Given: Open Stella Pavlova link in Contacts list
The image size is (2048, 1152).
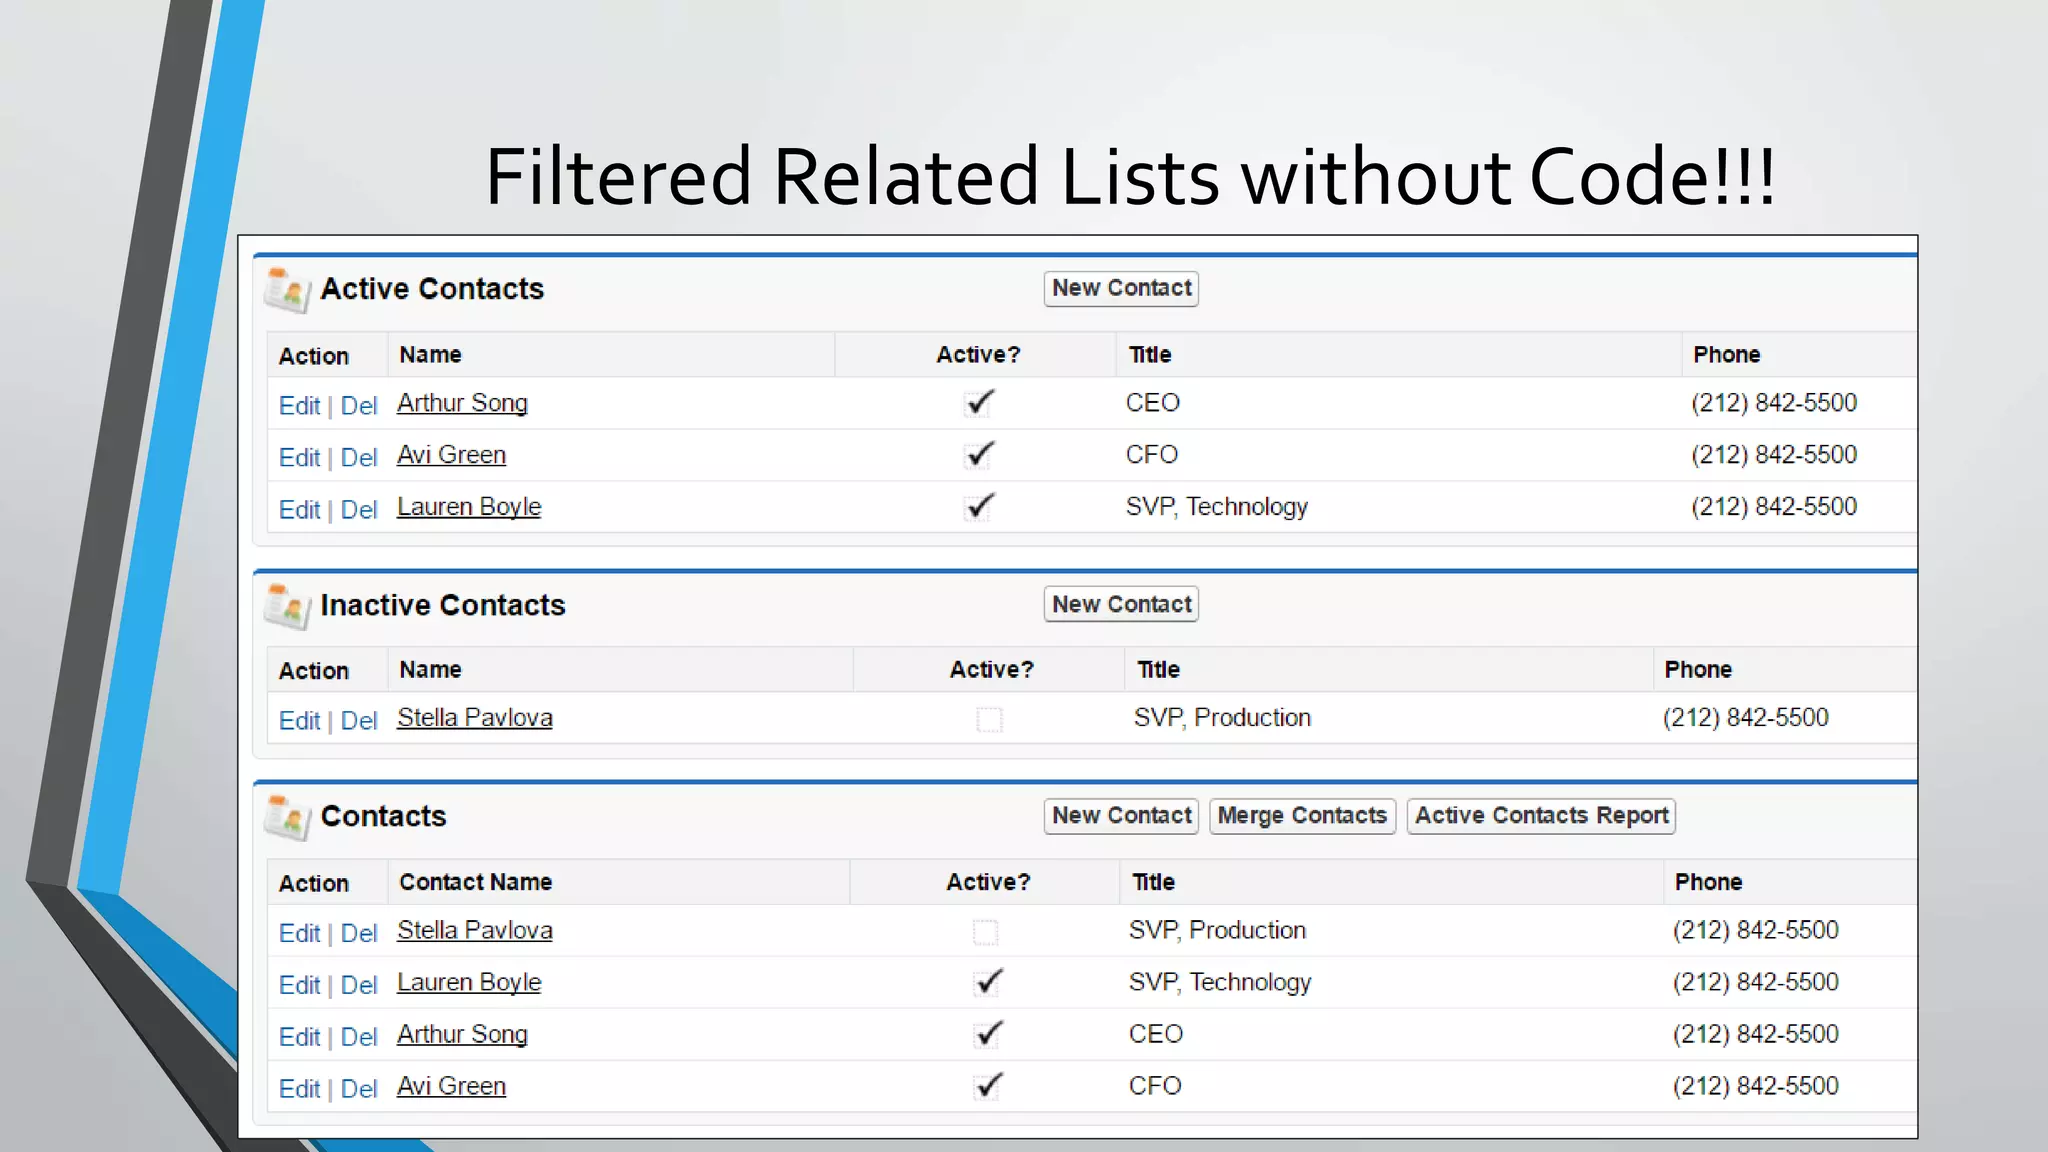Looking at the screenshot, I should pyautogui.click(x=475, y=930).
